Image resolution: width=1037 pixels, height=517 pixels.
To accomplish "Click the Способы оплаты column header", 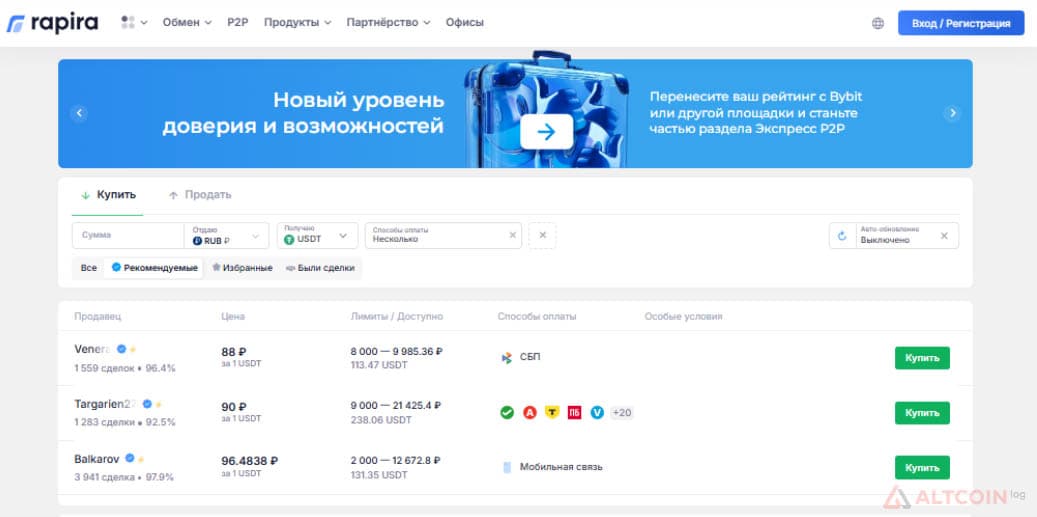I will 537,317.
